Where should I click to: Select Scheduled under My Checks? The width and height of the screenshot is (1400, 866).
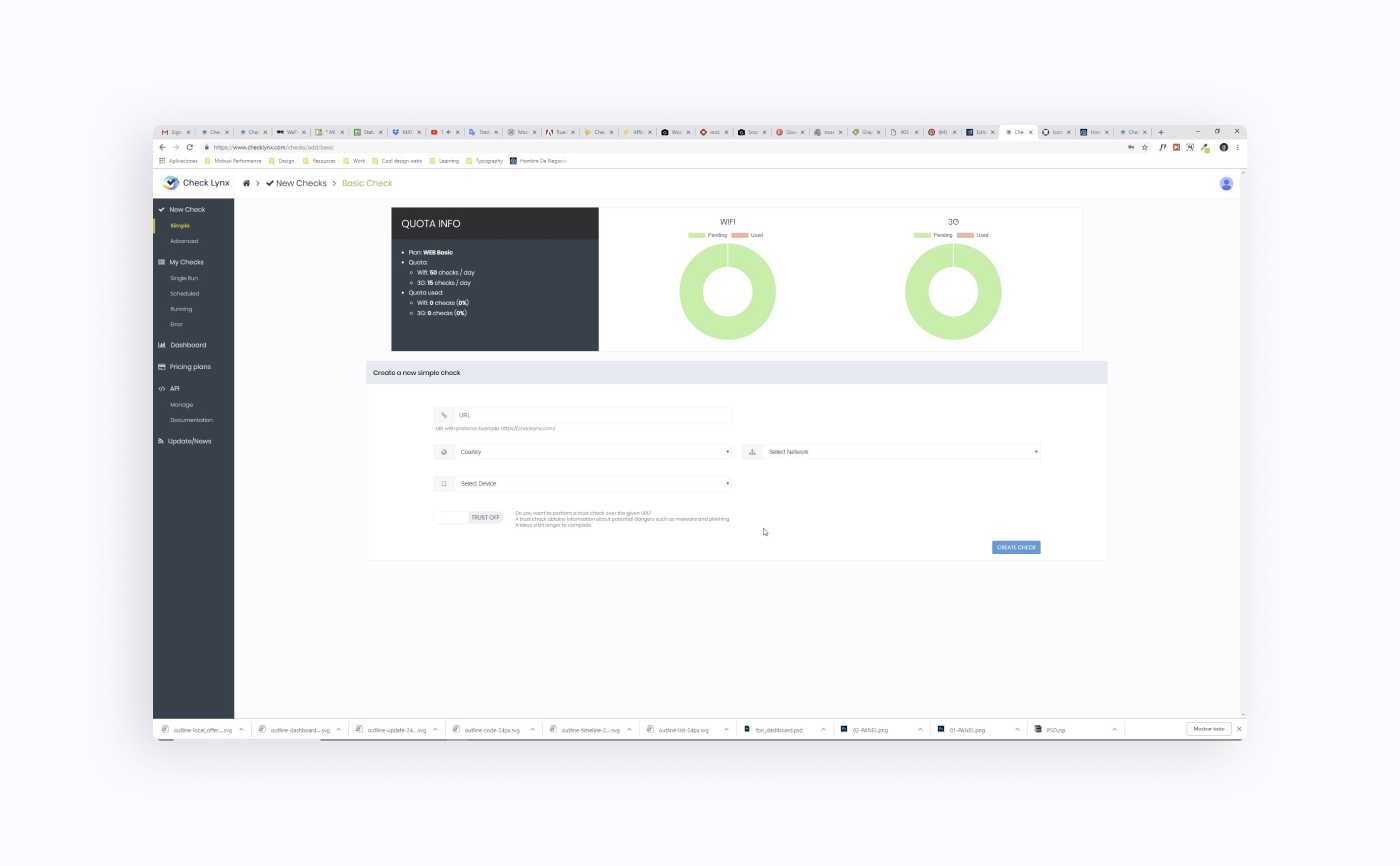(185, 294)
